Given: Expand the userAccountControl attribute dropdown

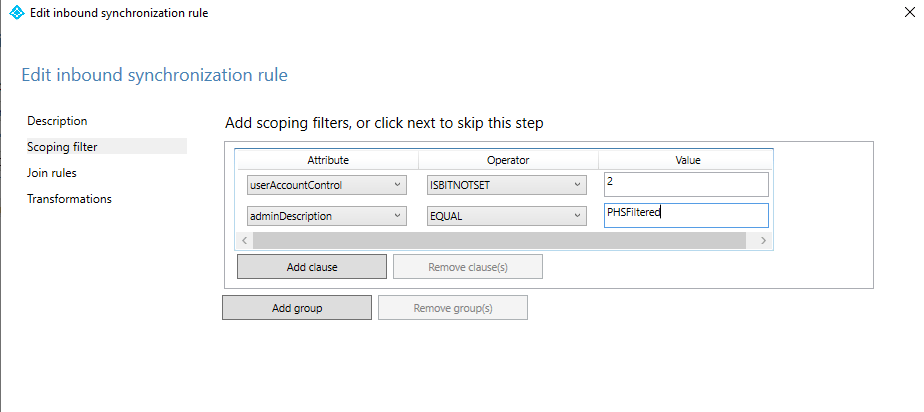Looking at the screenshot, I should (x=398, y=185).
